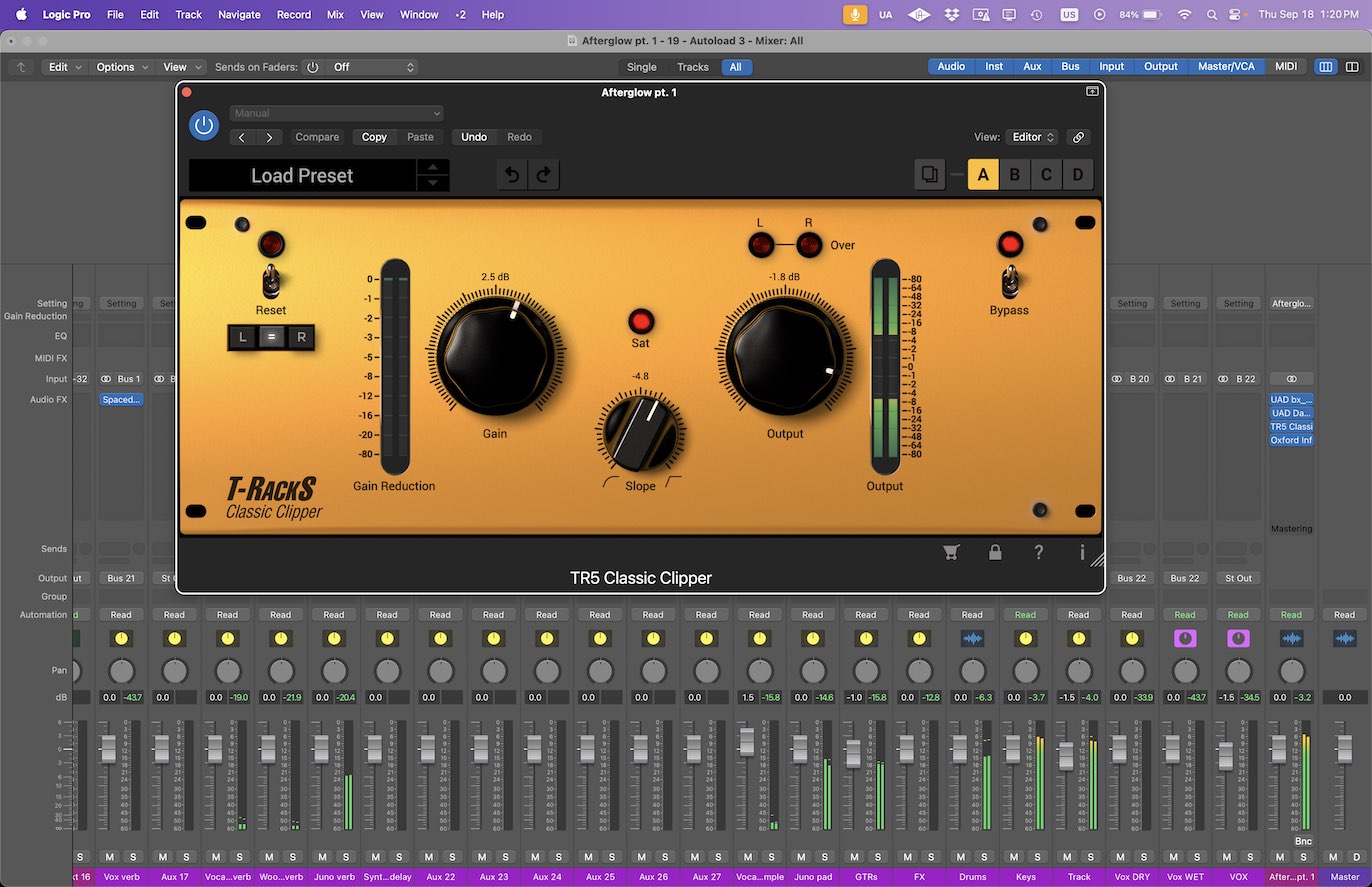Click the undo arrow icon above the clipper panel

point(511,174)
